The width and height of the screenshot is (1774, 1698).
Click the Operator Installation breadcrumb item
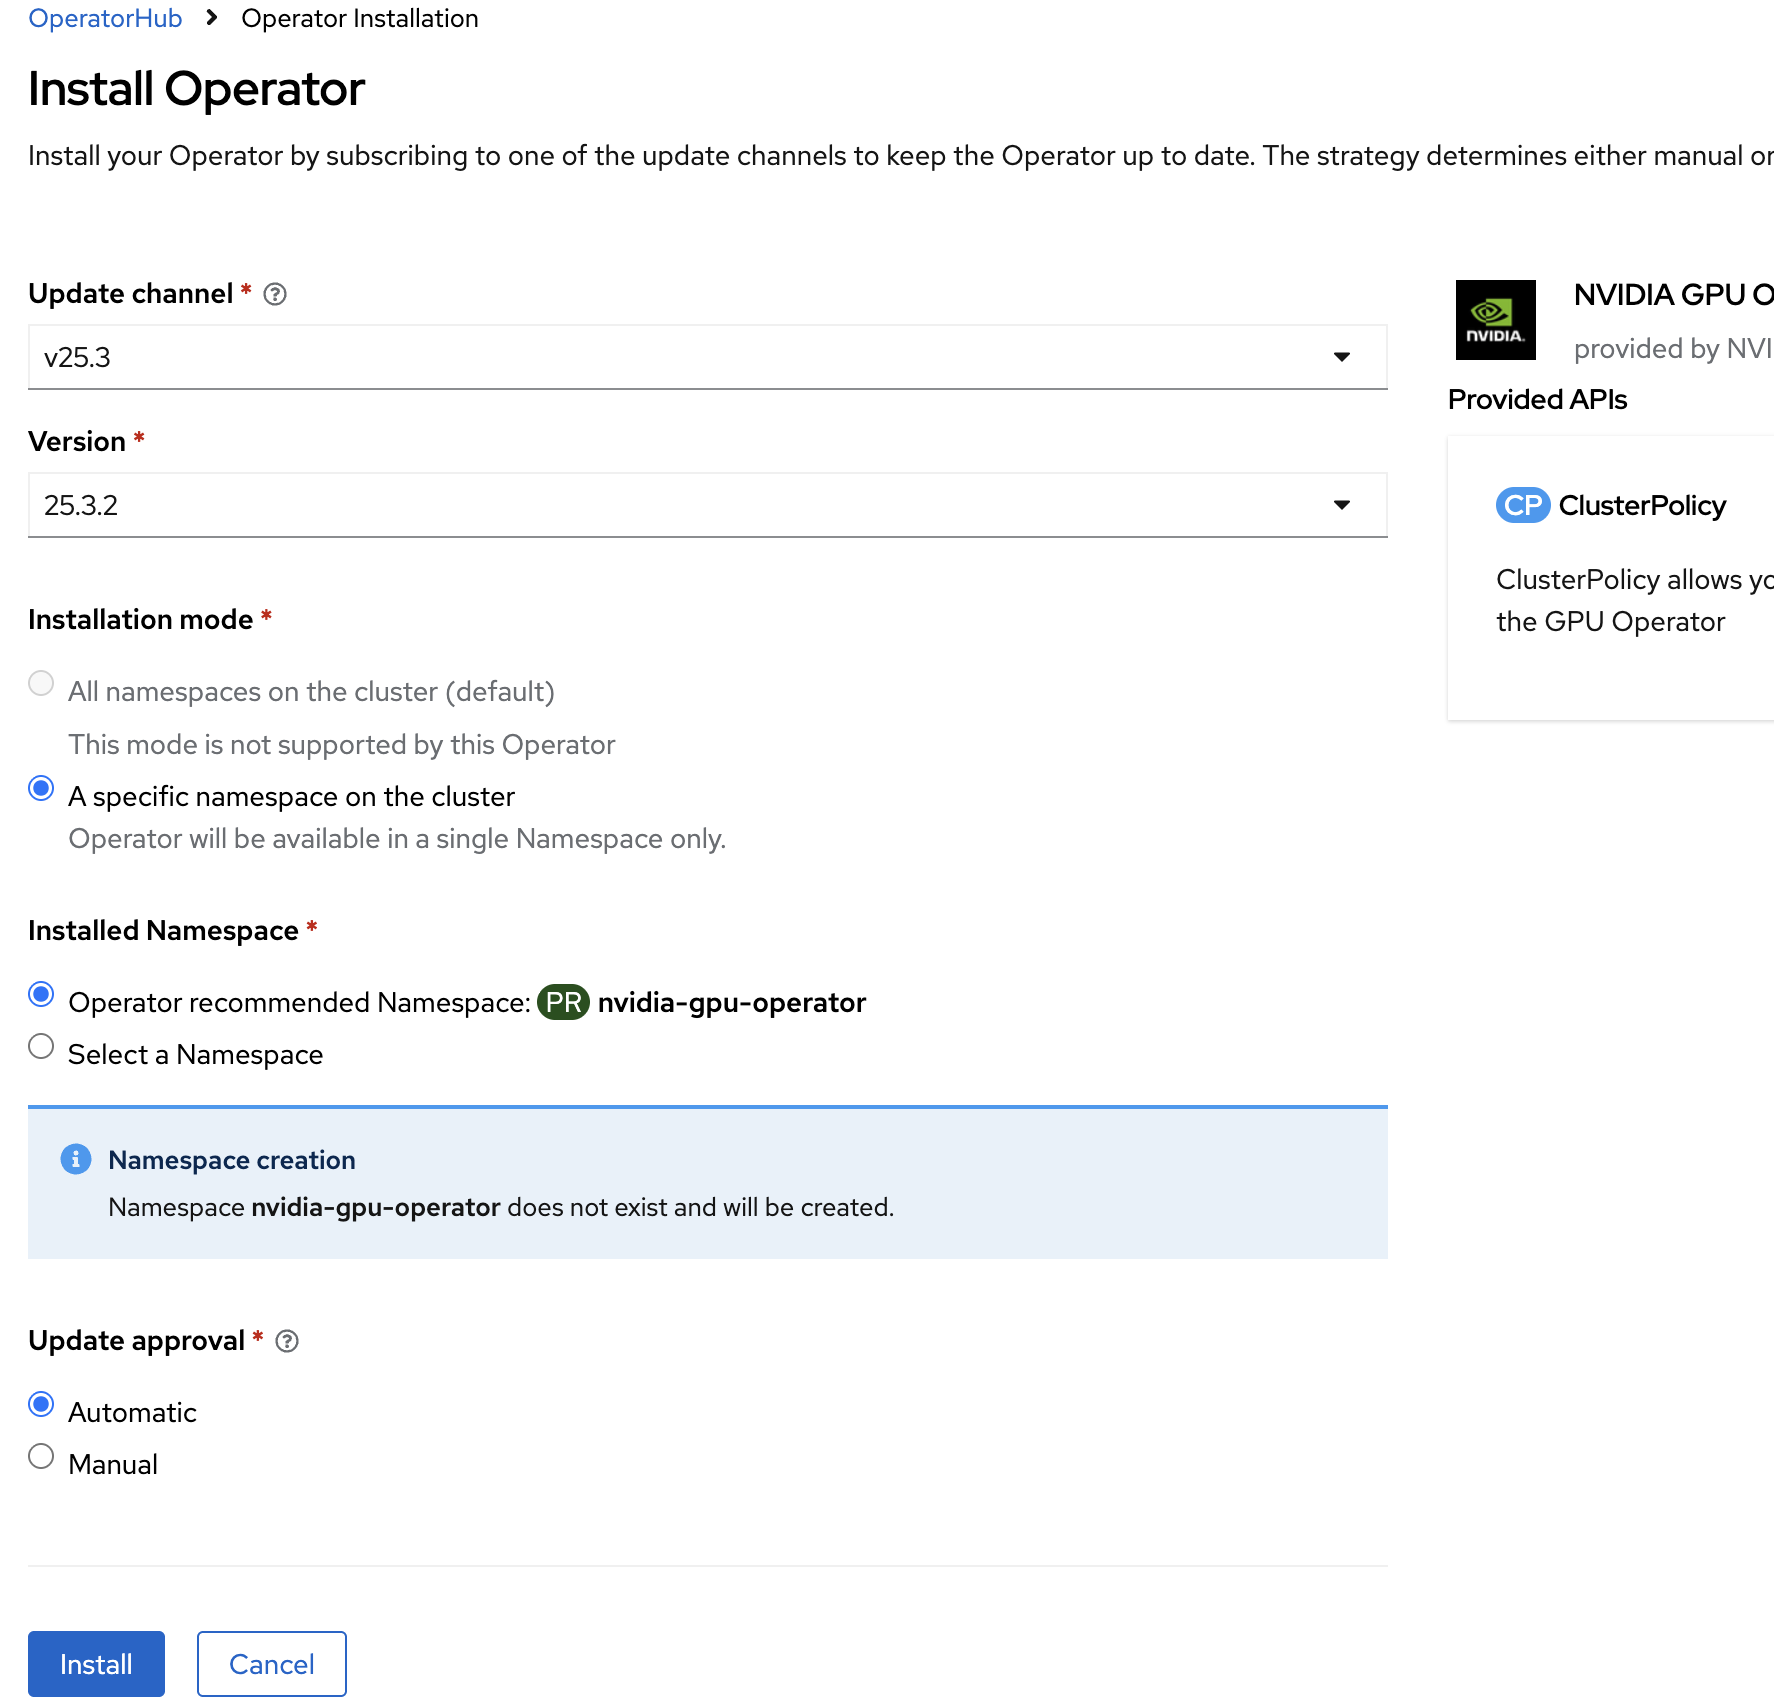pos(360,18)
